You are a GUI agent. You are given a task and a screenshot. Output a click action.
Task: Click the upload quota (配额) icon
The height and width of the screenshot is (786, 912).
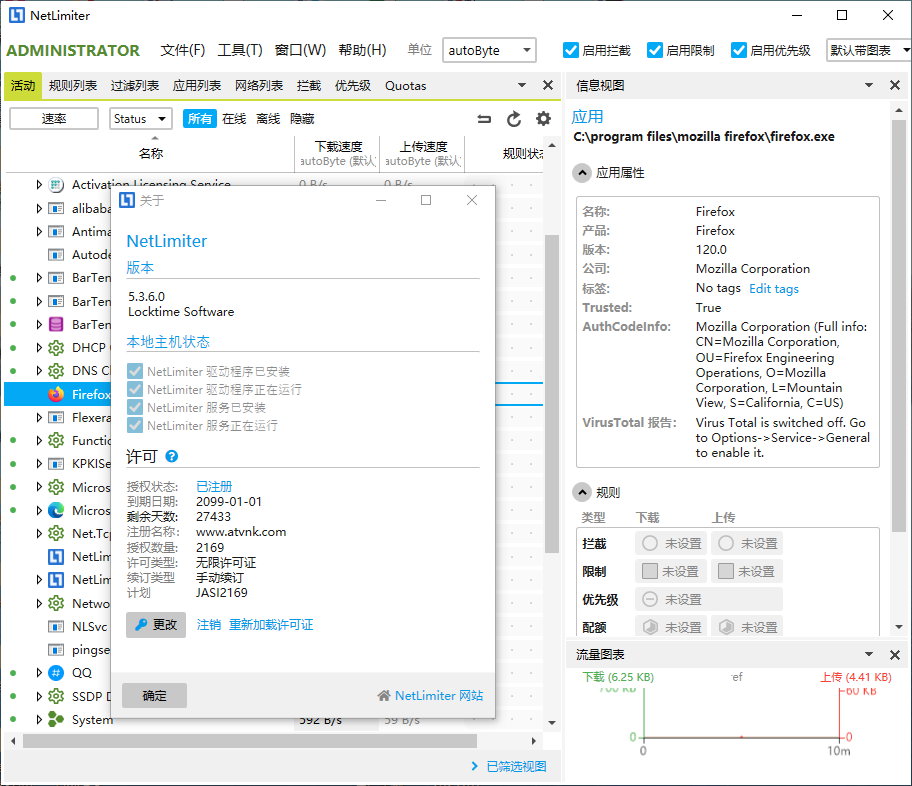[726, 627]
